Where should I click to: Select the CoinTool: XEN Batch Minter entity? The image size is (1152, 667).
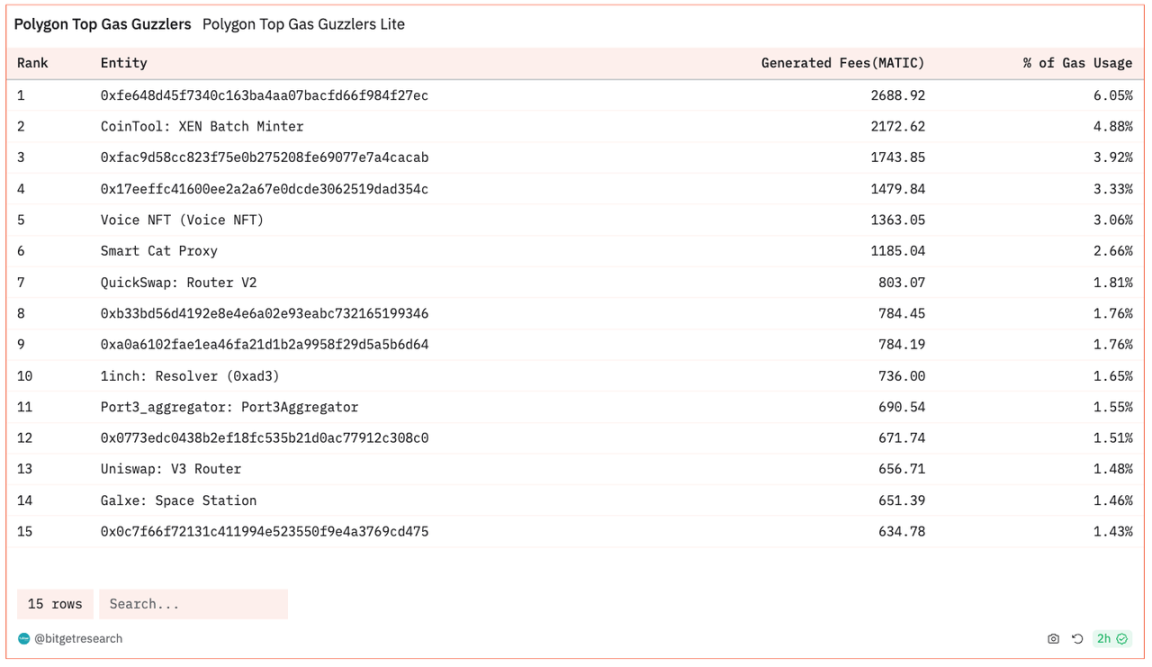202,127
